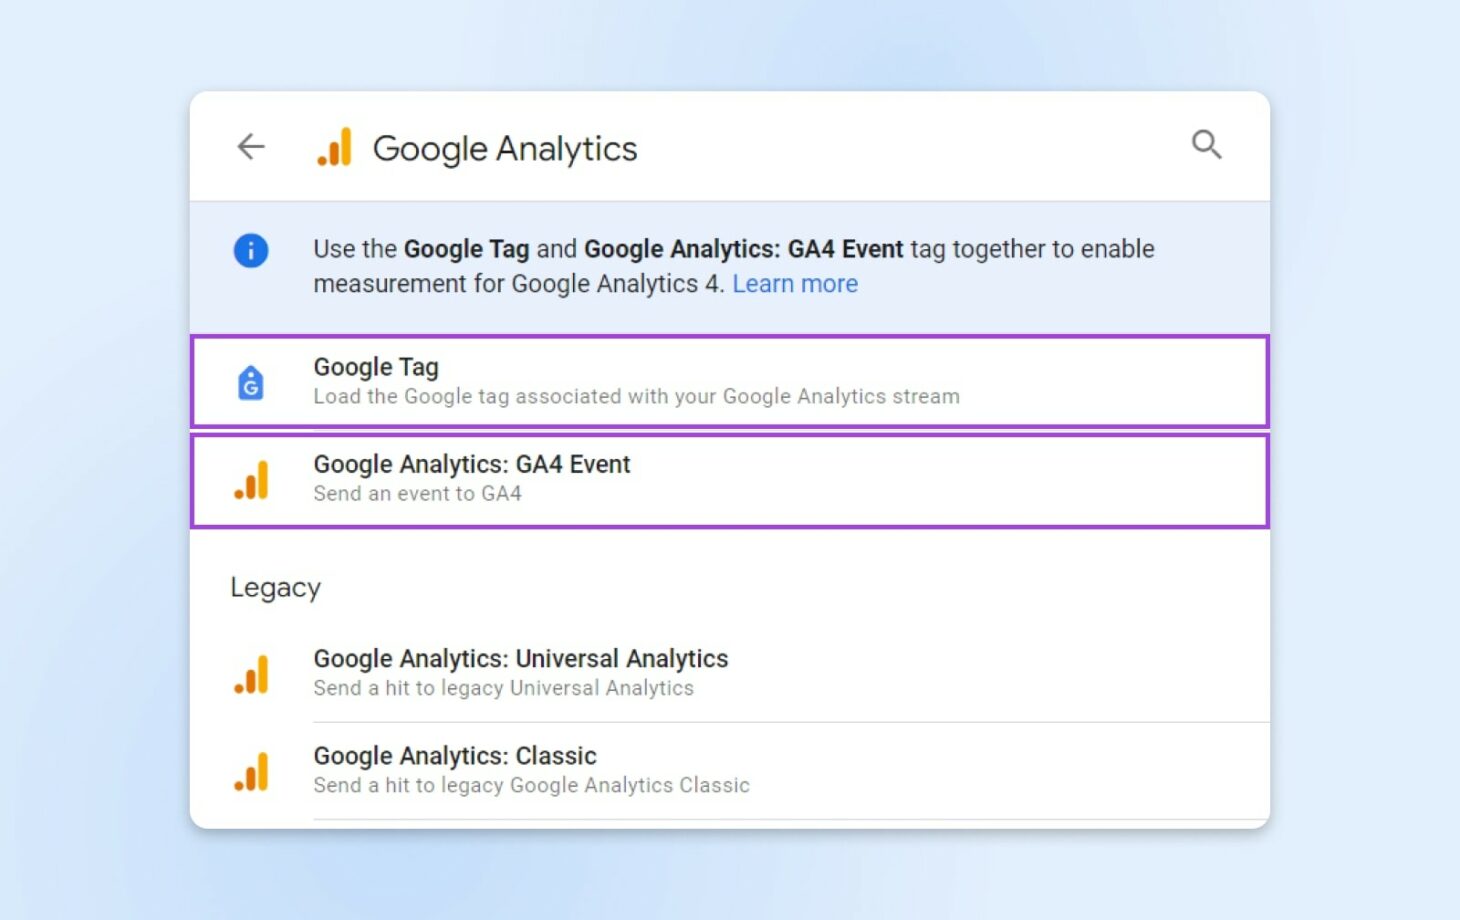Image resolution: width=1460 pixels, height=920 pixels.
Task: Click the Google Analytics Classic icon
Action: click(251, 771)
